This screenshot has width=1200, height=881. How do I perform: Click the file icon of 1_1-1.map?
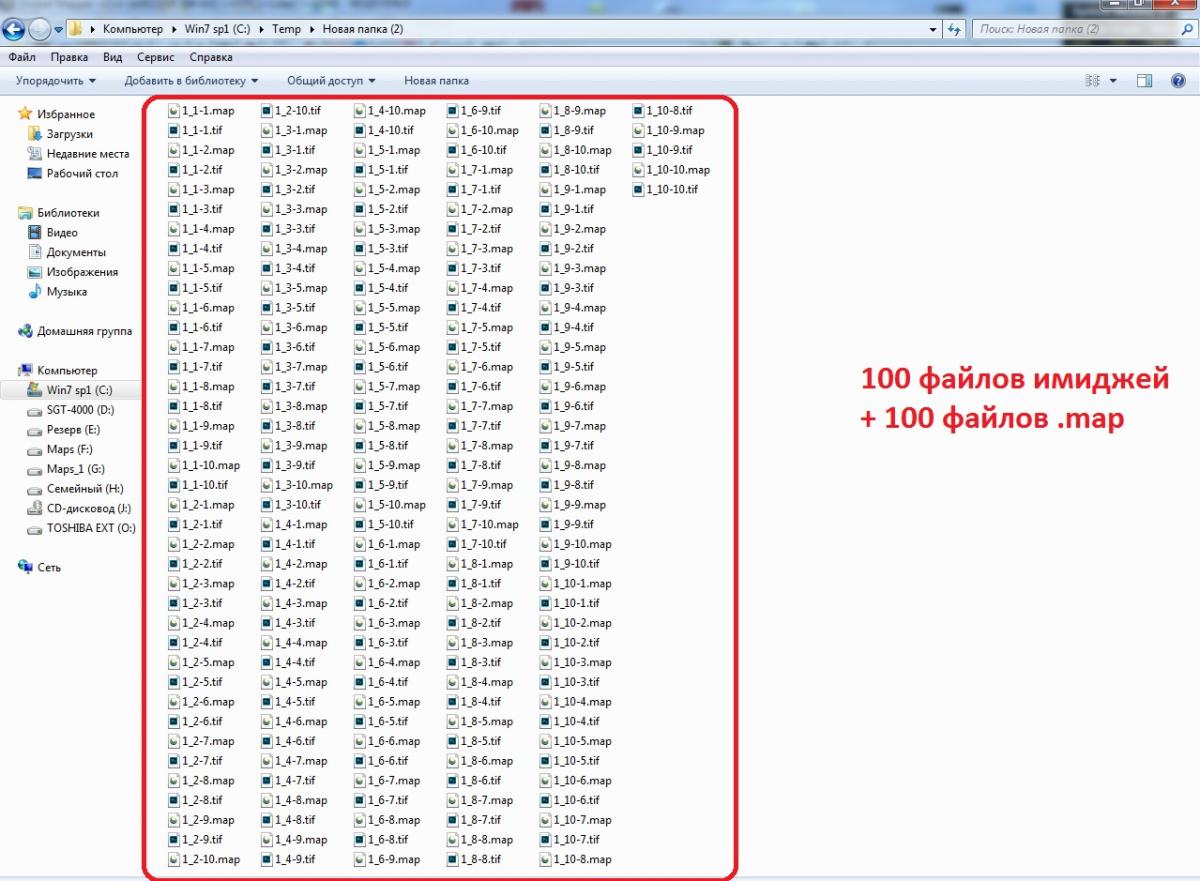point(174,111)
